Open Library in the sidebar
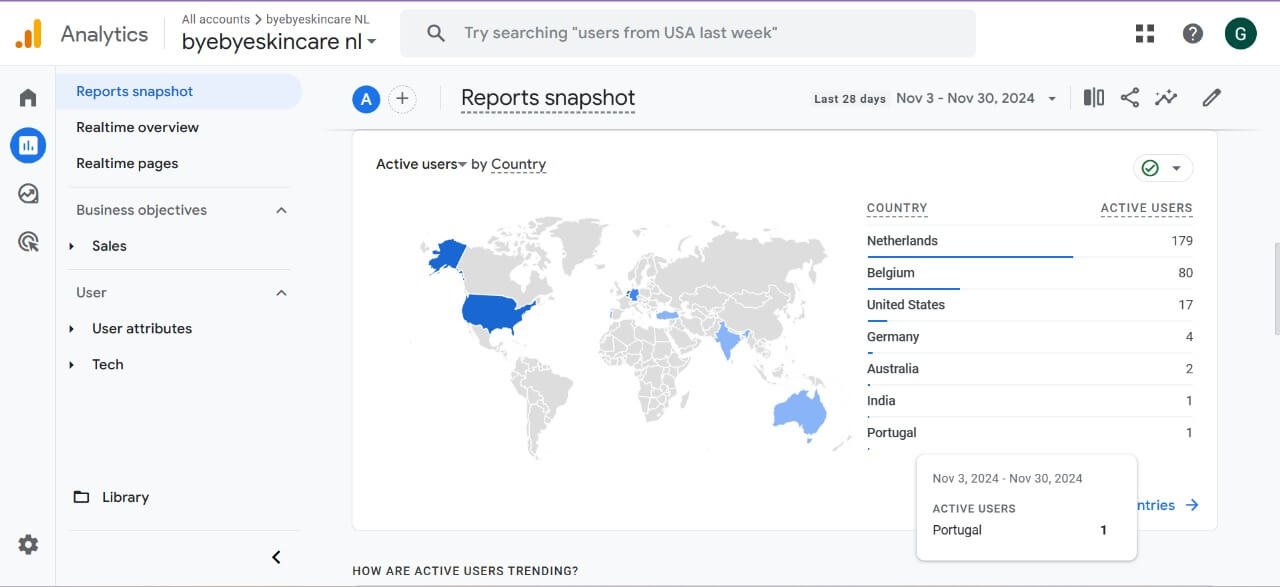1280x587 pixels. (x=125, y=497)
